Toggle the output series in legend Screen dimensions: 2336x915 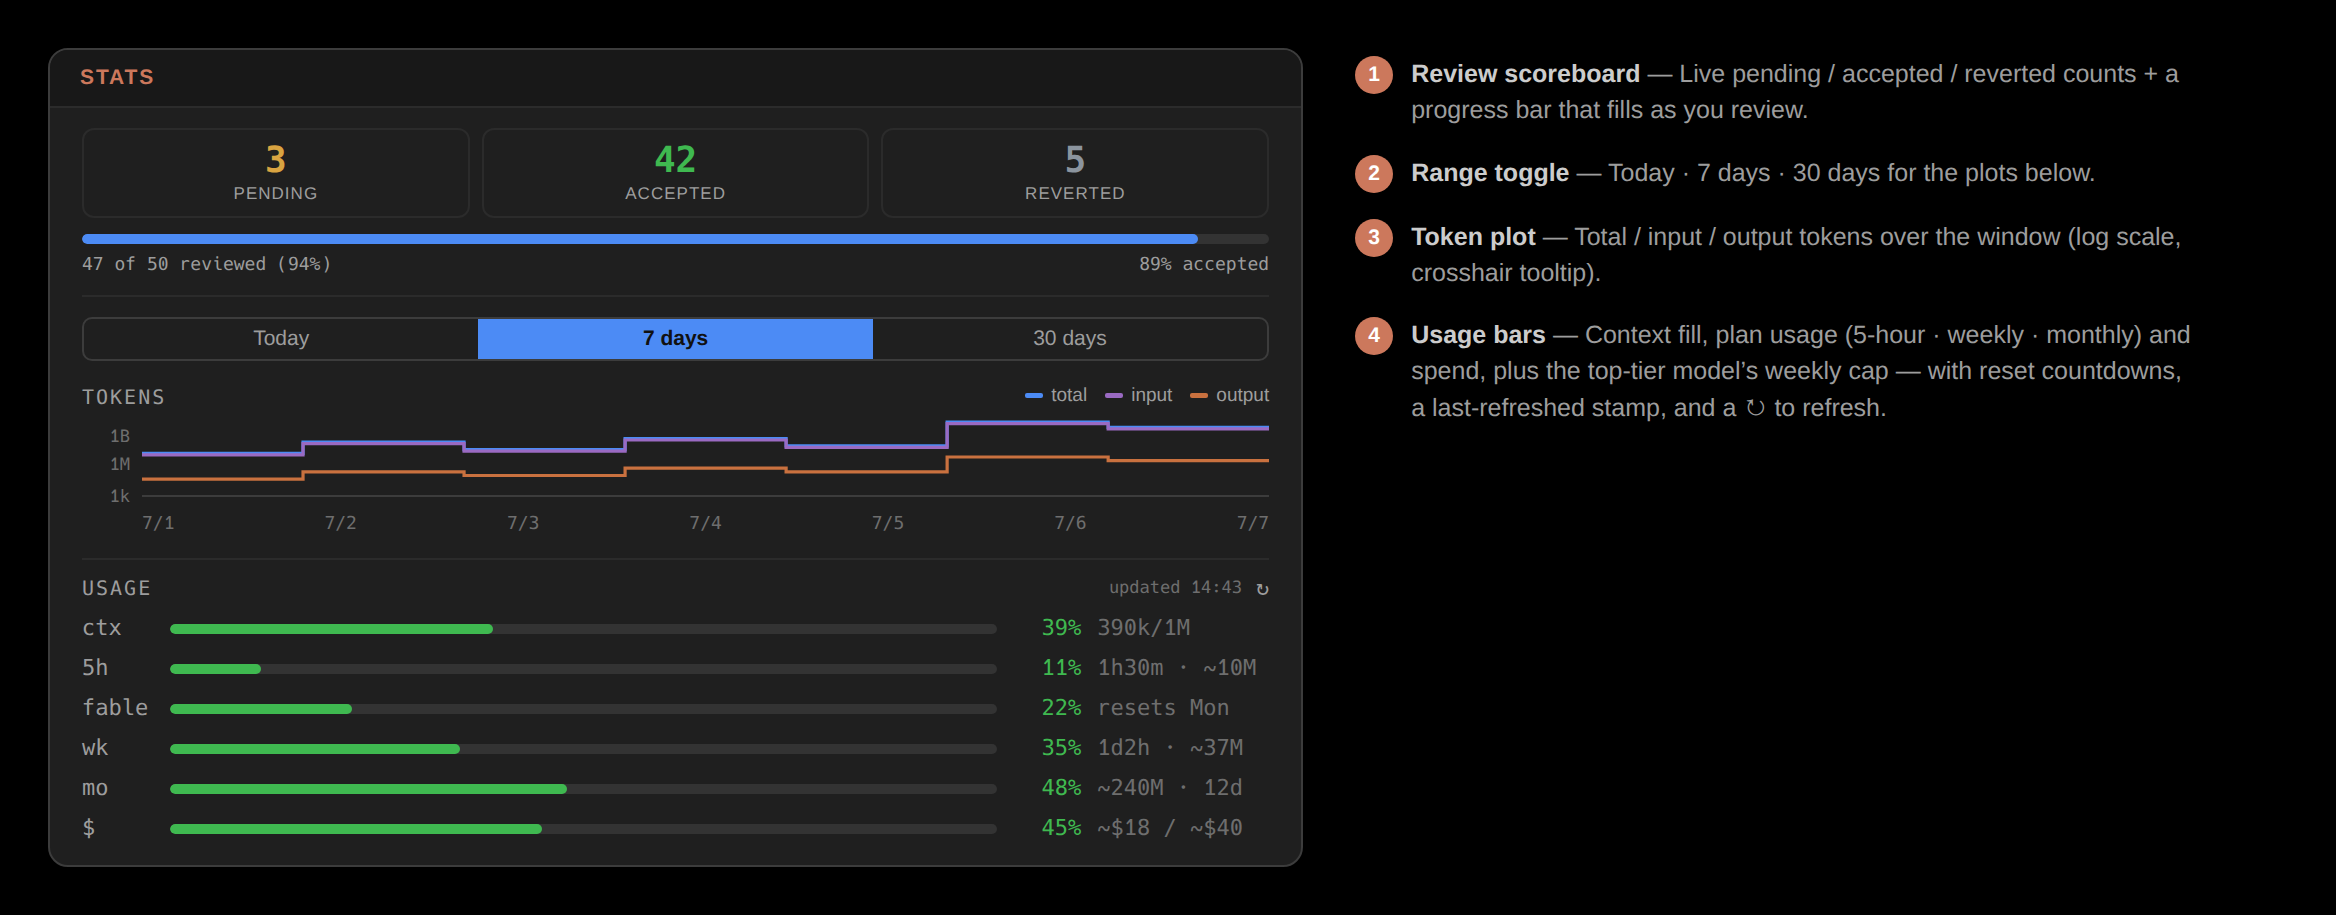point(1229,395)
